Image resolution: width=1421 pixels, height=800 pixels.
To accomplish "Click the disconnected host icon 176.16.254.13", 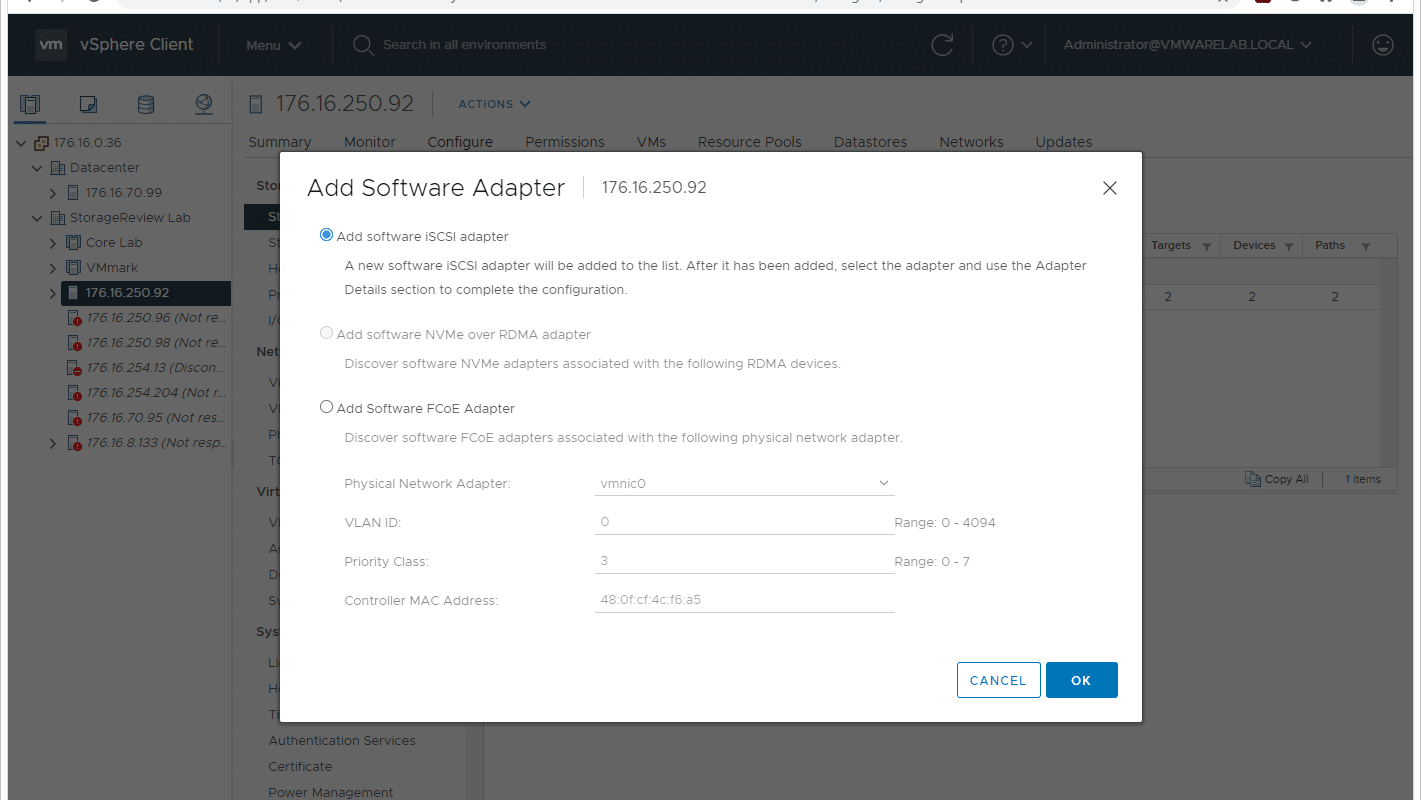I will pyautogui.click(x=74, y=368).
